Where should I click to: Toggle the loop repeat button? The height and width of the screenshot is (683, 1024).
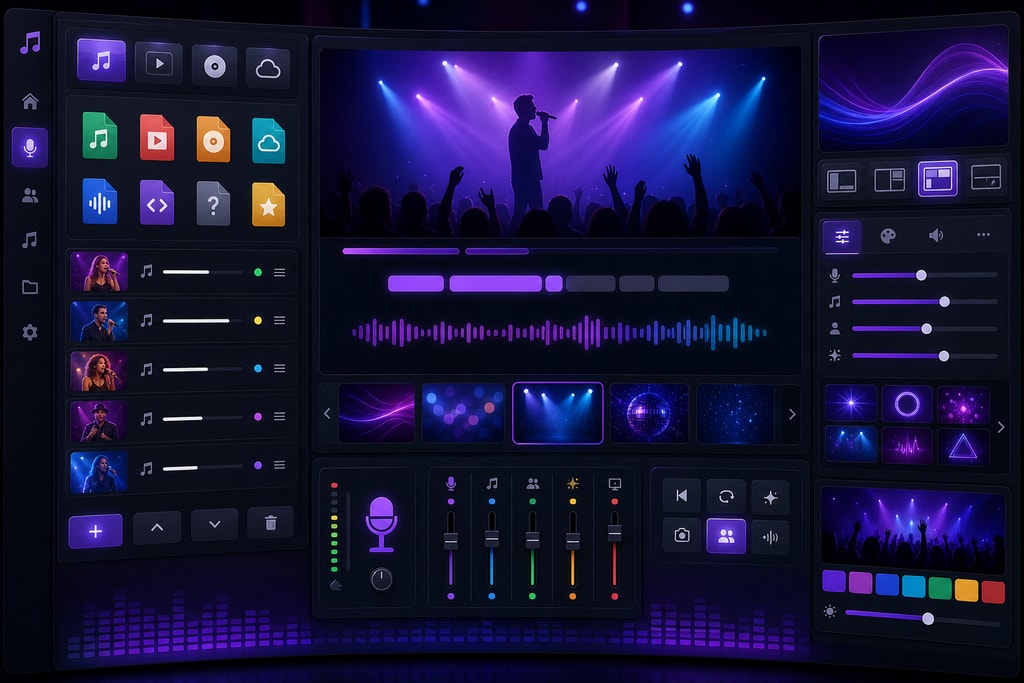pos(726,497)
